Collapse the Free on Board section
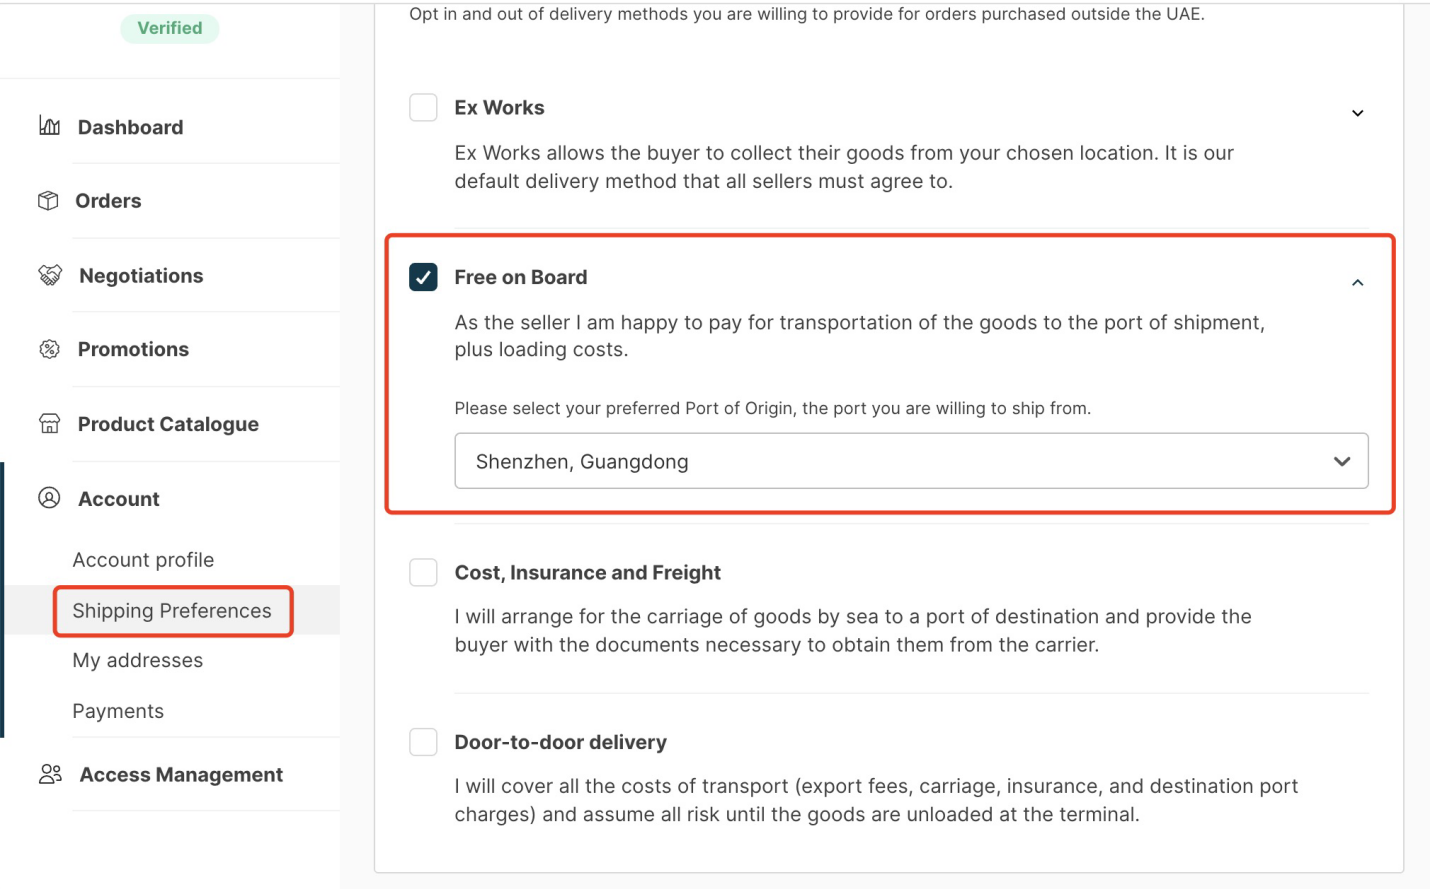 pos(1357,283)
